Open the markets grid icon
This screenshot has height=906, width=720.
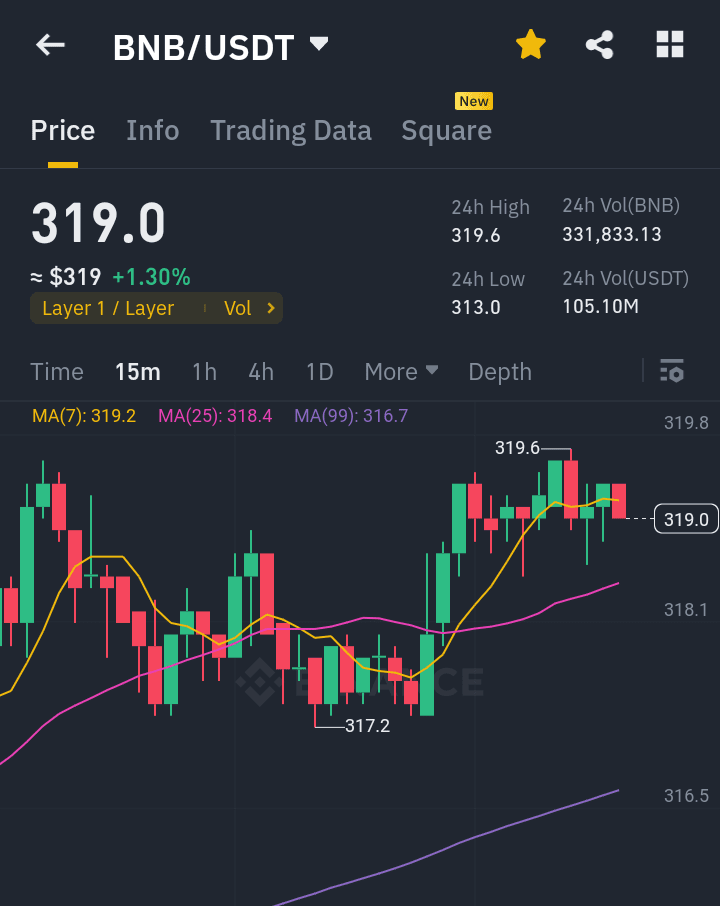(668, 44)
